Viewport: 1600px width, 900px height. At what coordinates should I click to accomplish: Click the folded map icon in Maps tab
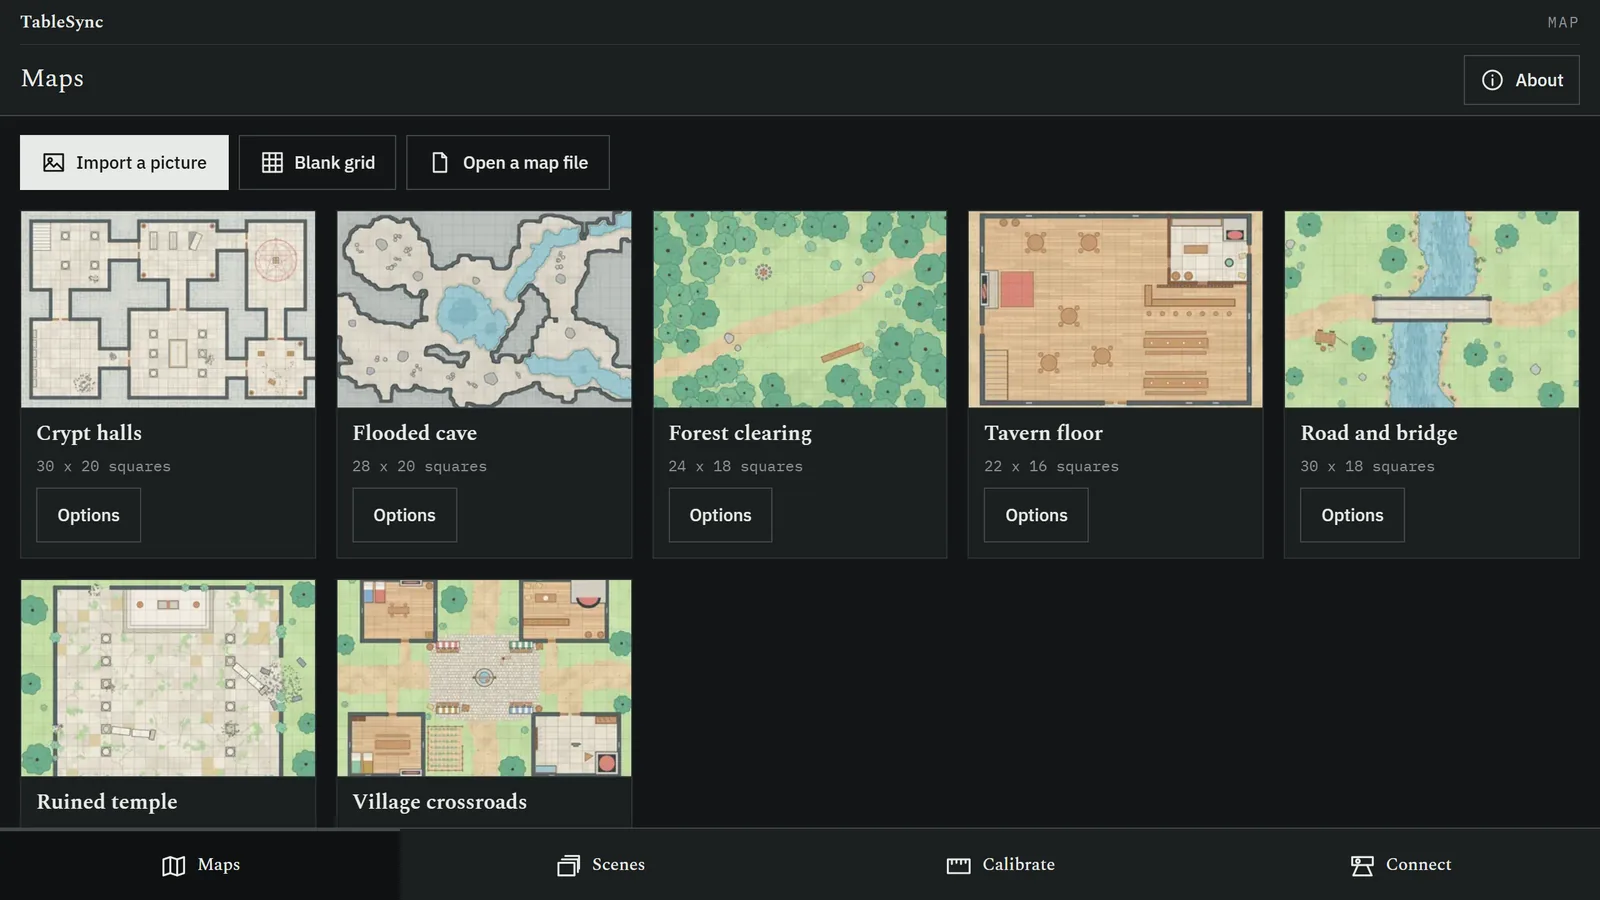[174, 866]
